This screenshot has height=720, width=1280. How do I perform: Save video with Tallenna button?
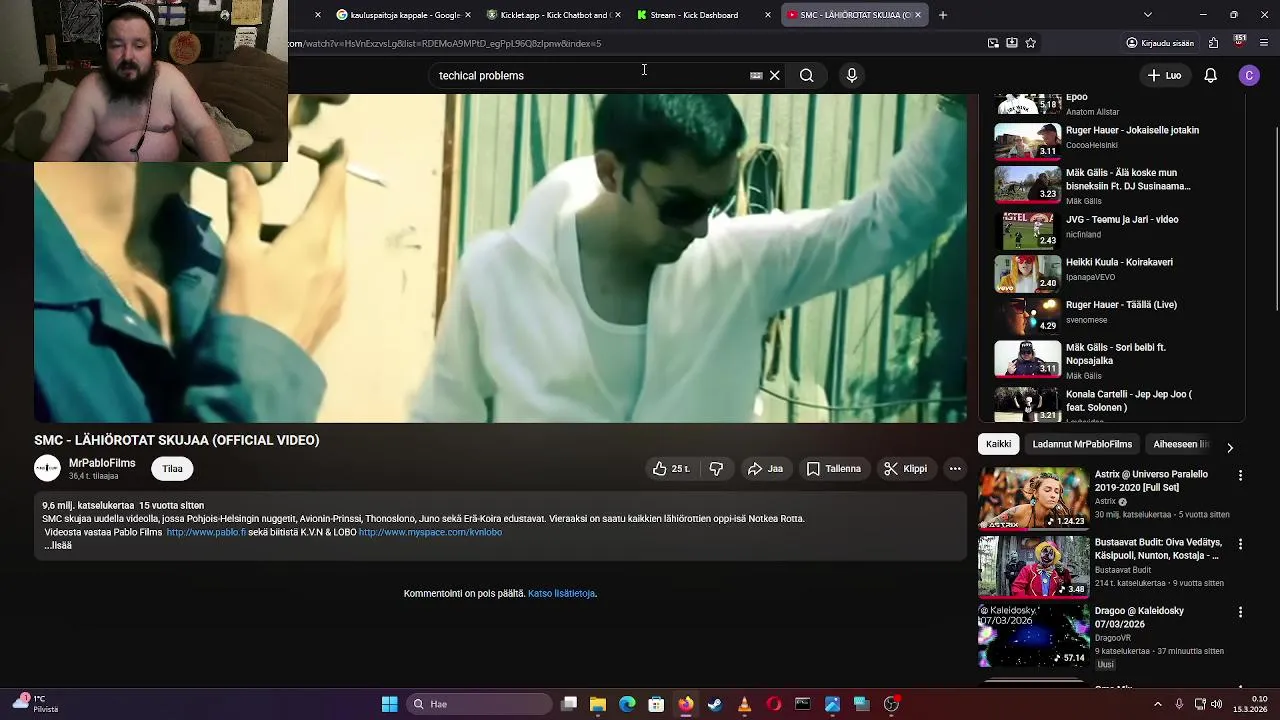tap(834, 468)
